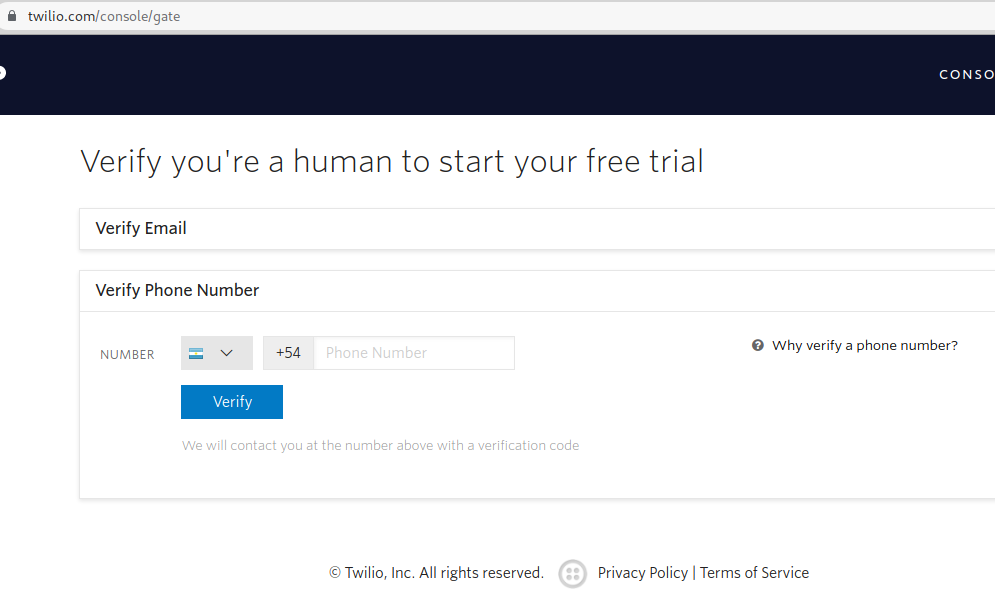
Task: Click the lock icon in the address bar
Action: (x=11, y=16)
